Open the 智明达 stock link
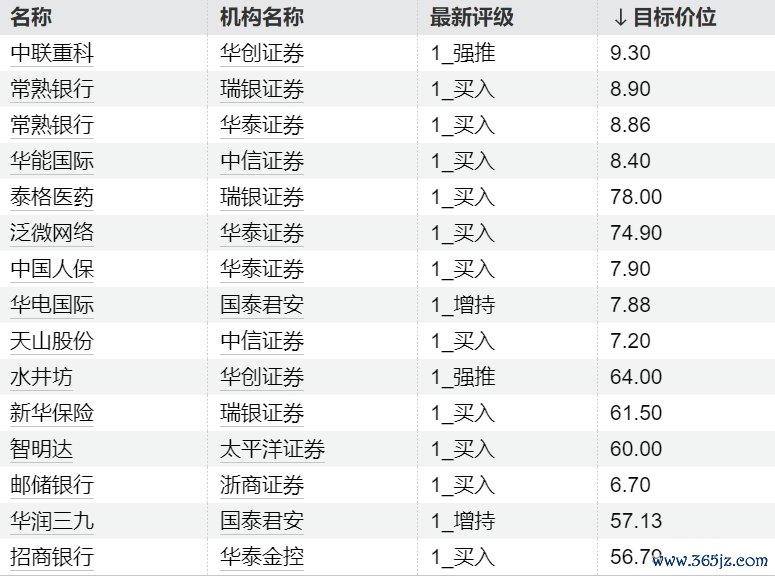This screenshot has width=775, height=576. pyautogui.click(x=41, y=449)
